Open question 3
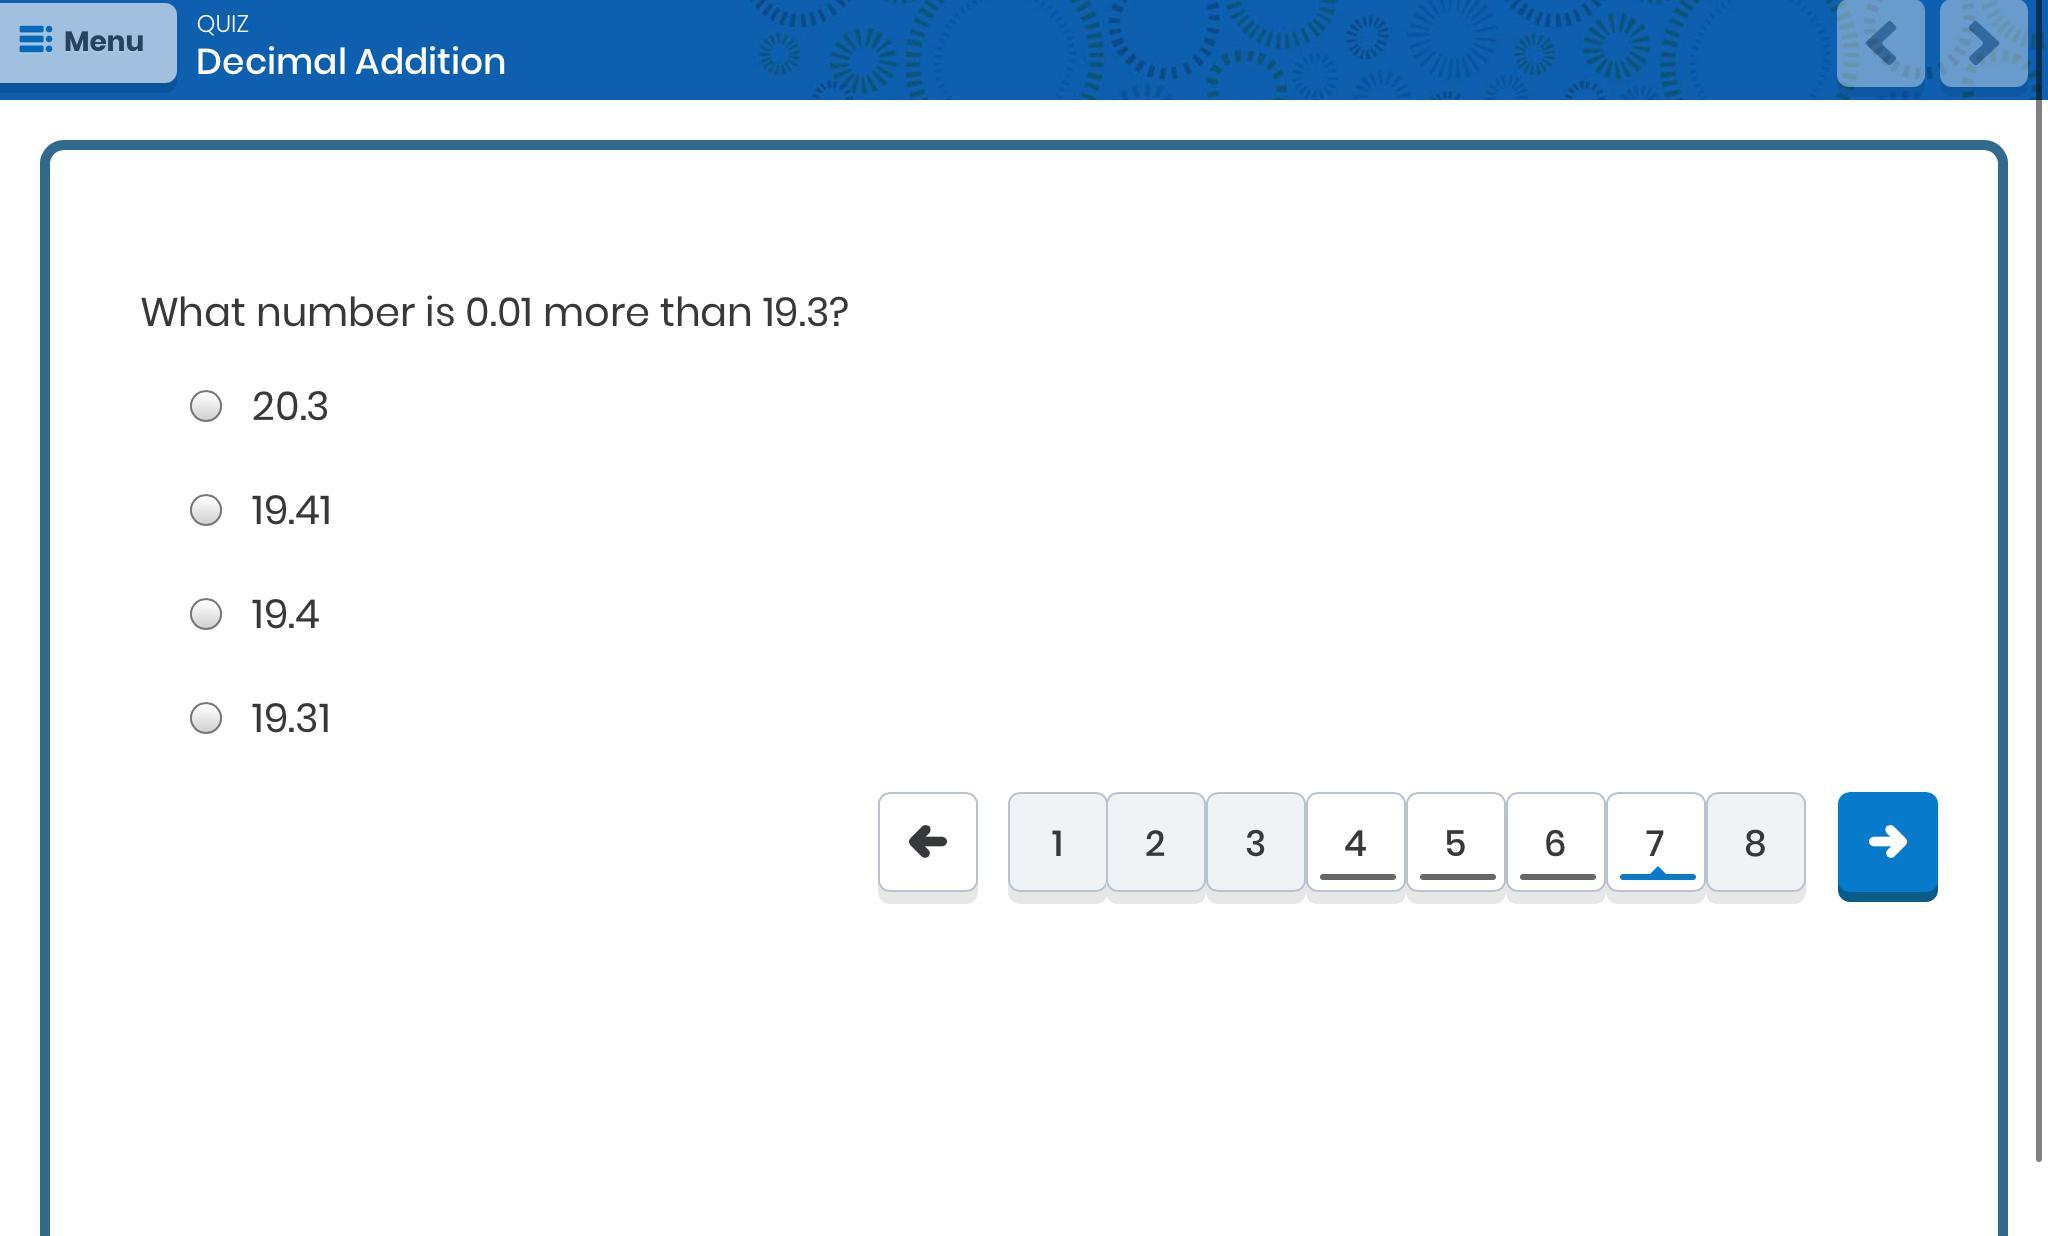Screen dimensions: 2048x1236 click(1255, 842)
